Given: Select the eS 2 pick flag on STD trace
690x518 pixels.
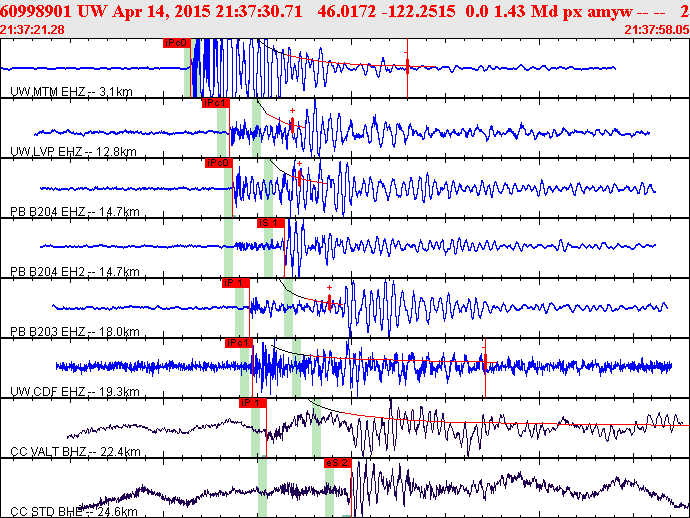Looking at the screenshot, I should click(338, 463).
